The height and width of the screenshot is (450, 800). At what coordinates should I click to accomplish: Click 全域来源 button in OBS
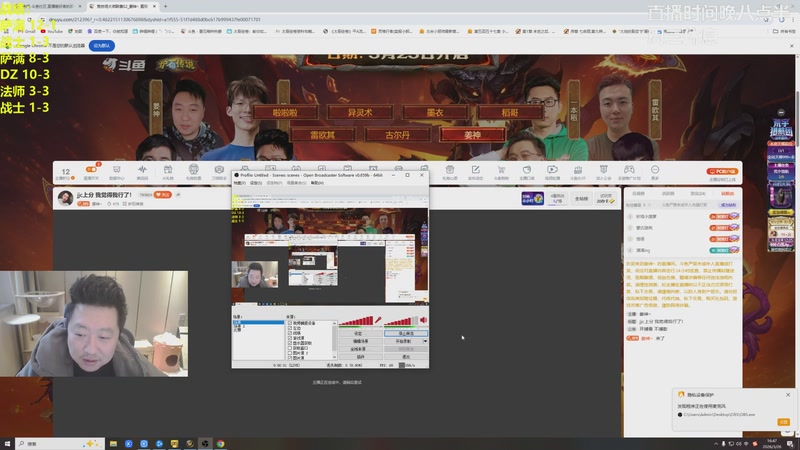359,349
